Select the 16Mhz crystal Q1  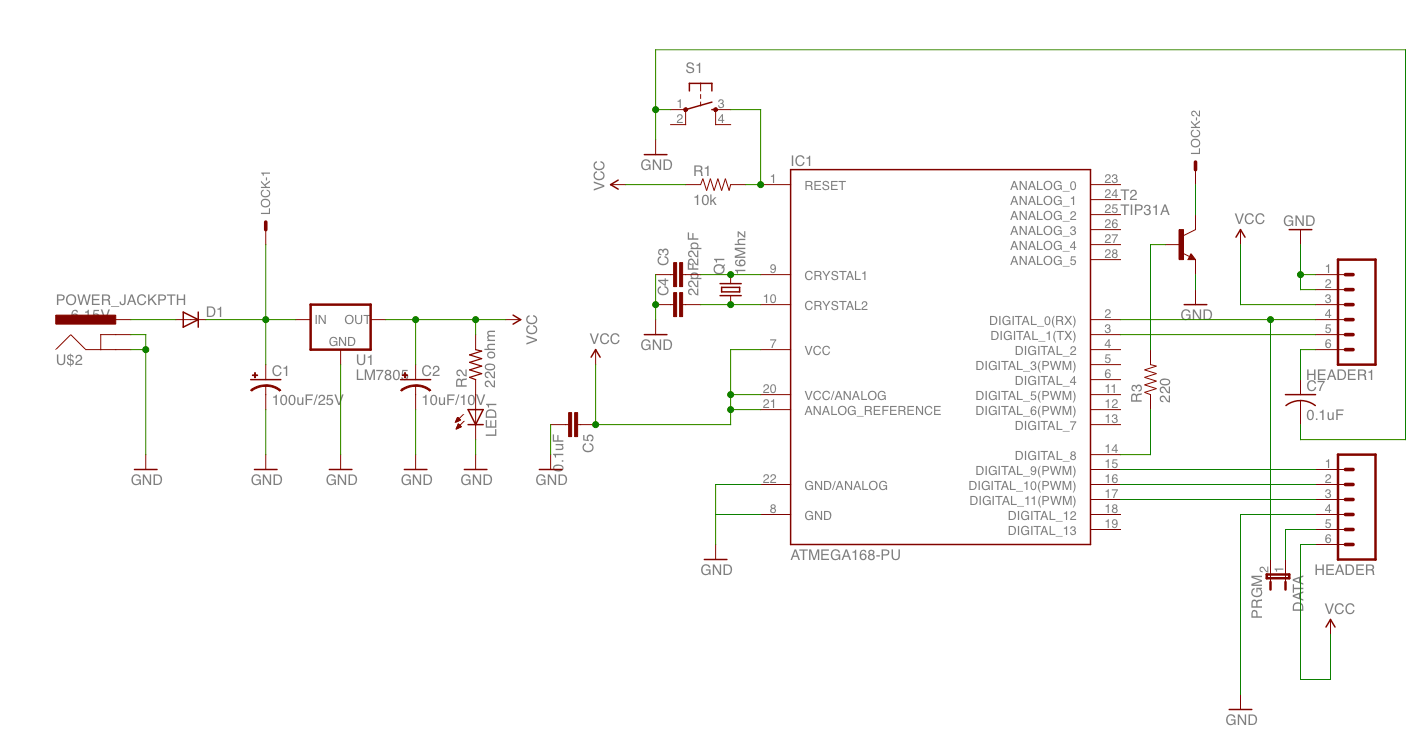[731, 290]
